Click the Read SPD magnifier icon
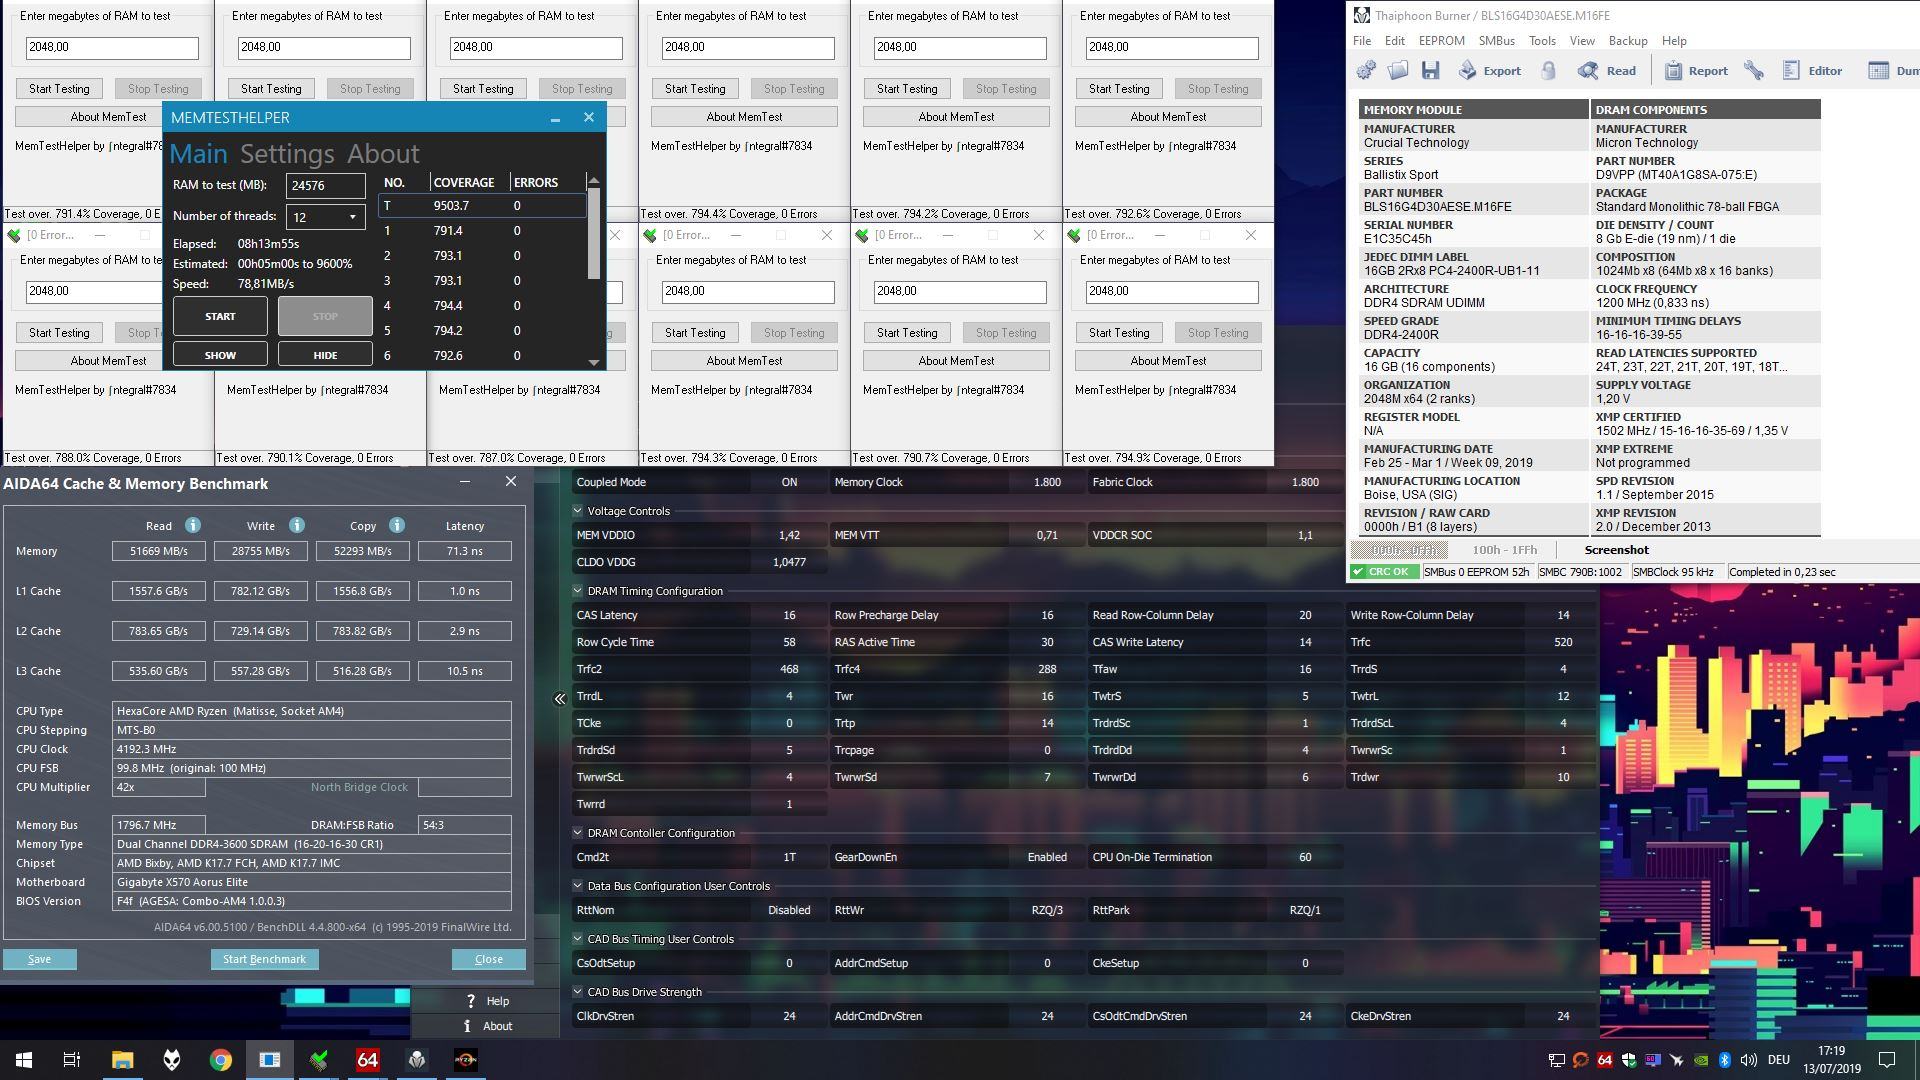Screen dimensions: 1920x1080 (1587, 70)
